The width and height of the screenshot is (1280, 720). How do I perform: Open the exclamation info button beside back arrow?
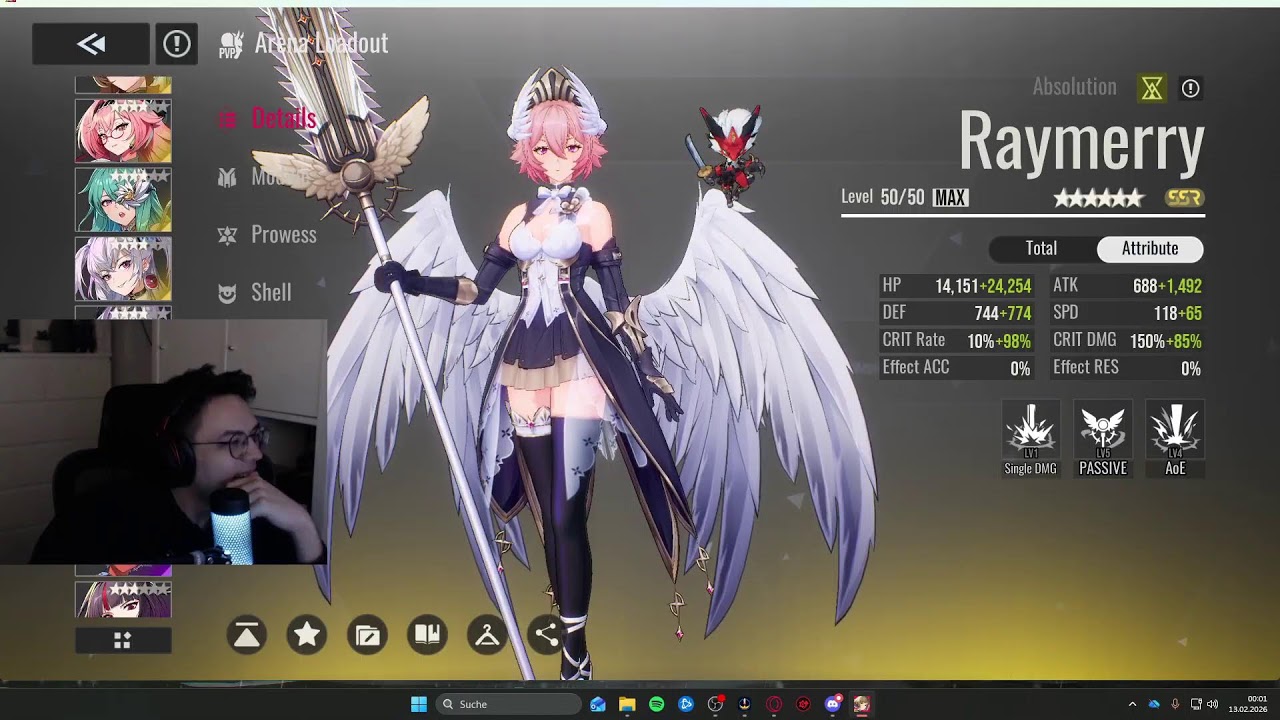click(x=177, y=44)
